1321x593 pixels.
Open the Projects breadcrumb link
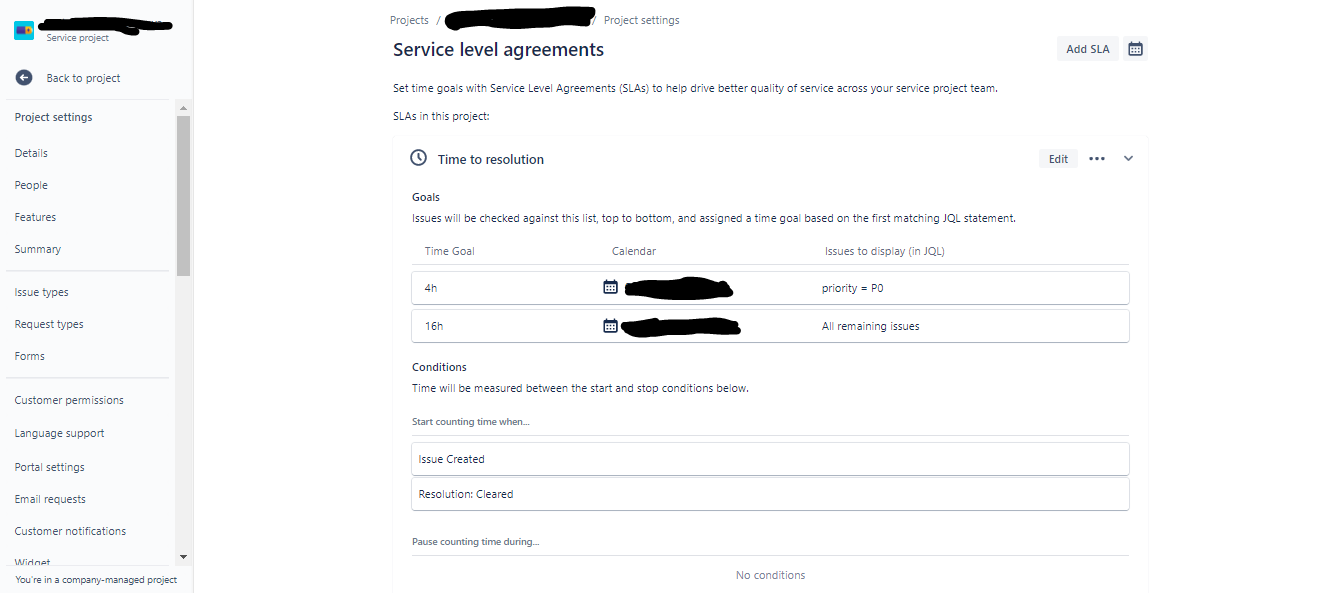pyautogui.click(x=409, y=19)
